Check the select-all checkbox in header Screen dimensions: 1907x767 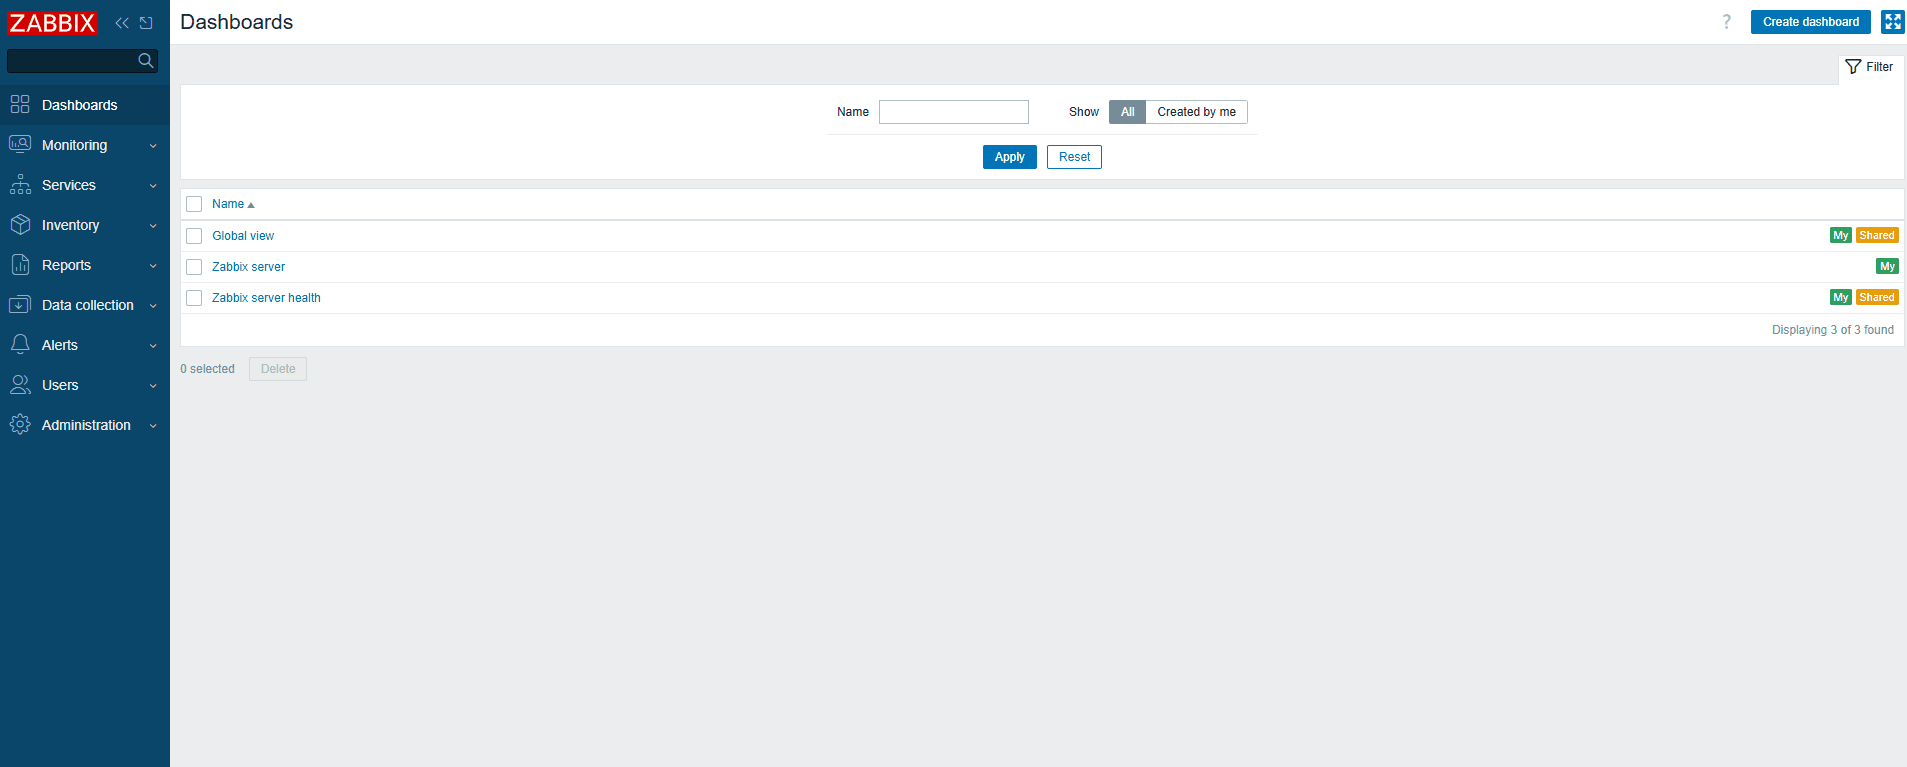[194, 204]
